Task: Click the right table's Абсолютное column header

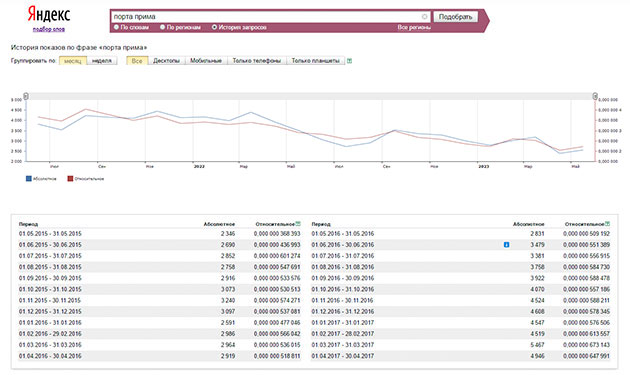Action: tap(528, 224)
